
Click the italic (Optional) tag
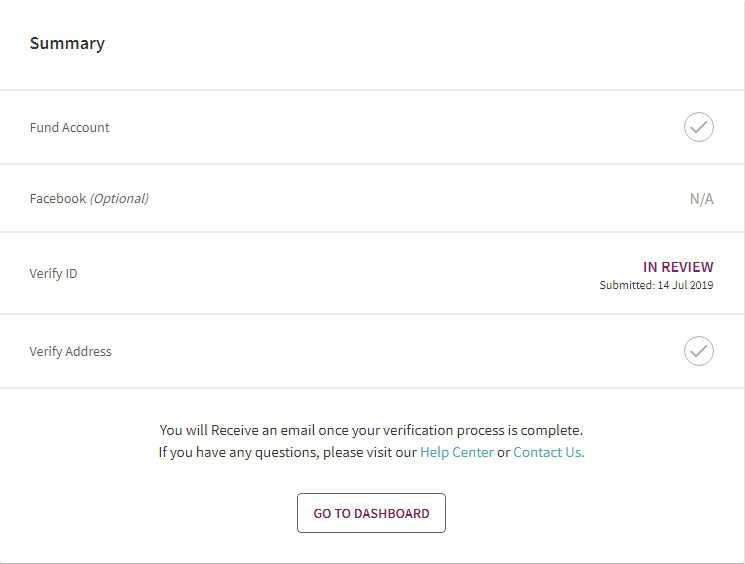[x=119, y=199]
